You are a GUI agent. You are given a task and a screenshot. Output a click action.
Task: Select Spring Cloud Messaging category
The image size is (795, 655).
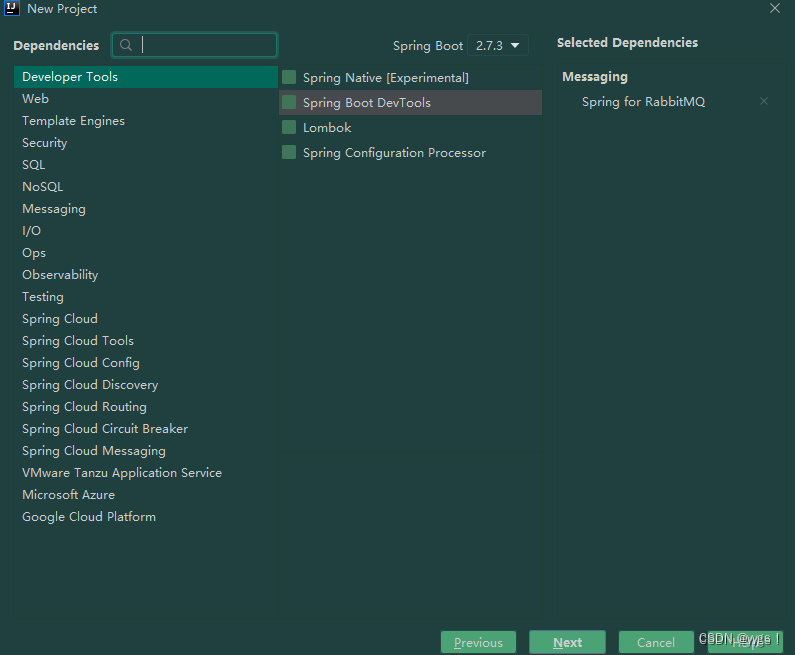[x=146, y=451]
